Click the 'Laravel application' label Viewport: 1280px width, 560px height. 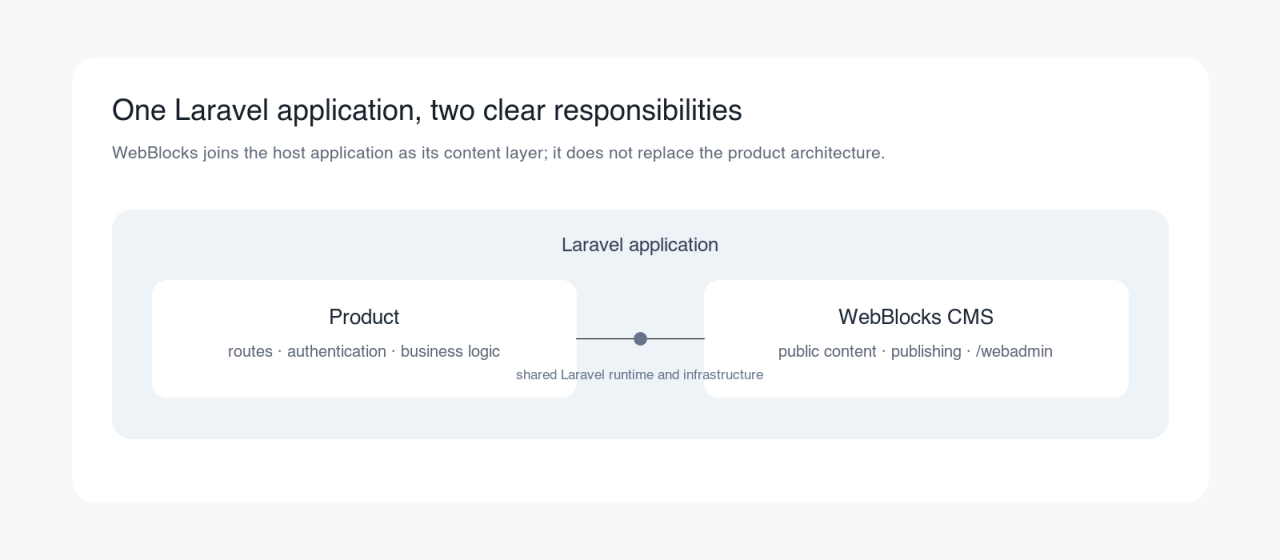click(640, 245)
